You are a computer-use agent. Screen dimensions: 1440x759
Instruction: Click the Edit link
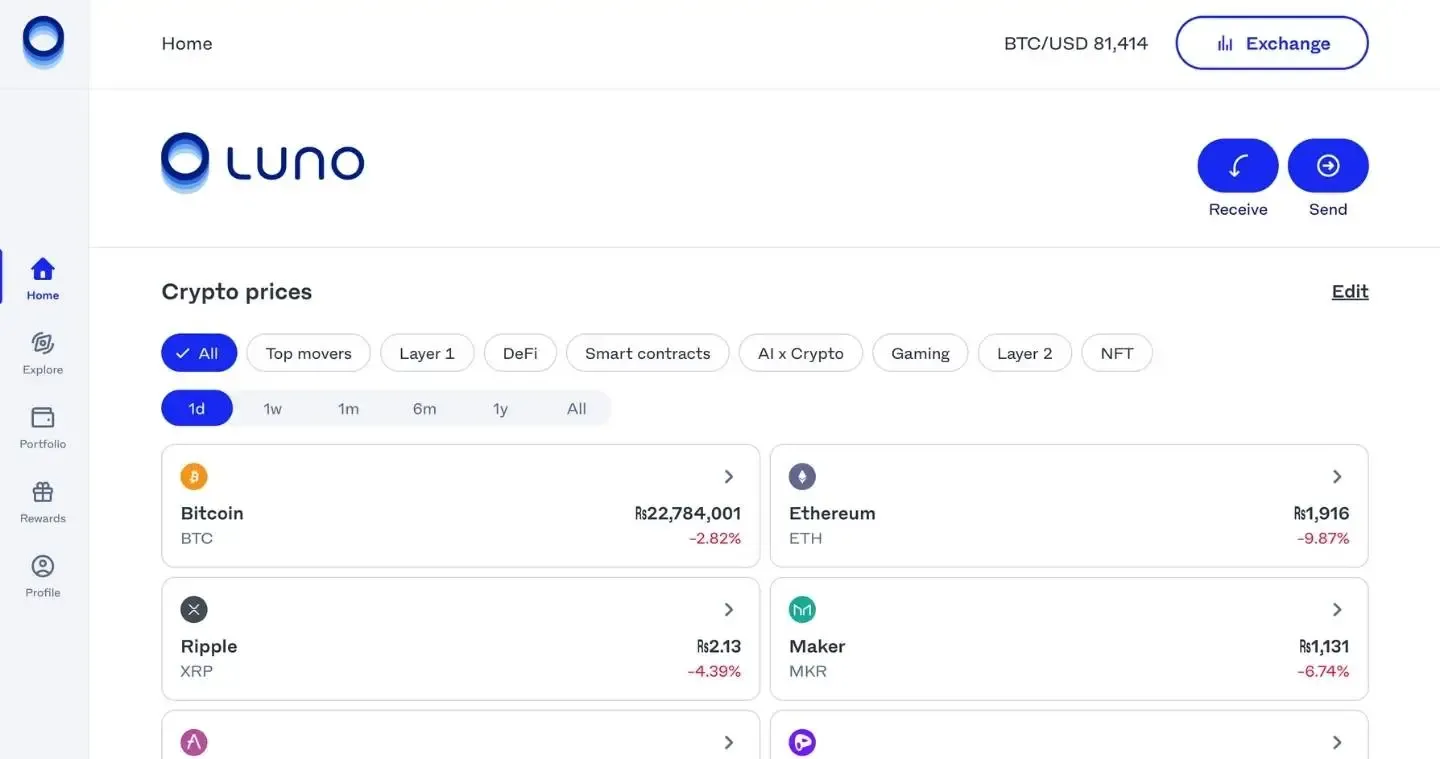1349,292
